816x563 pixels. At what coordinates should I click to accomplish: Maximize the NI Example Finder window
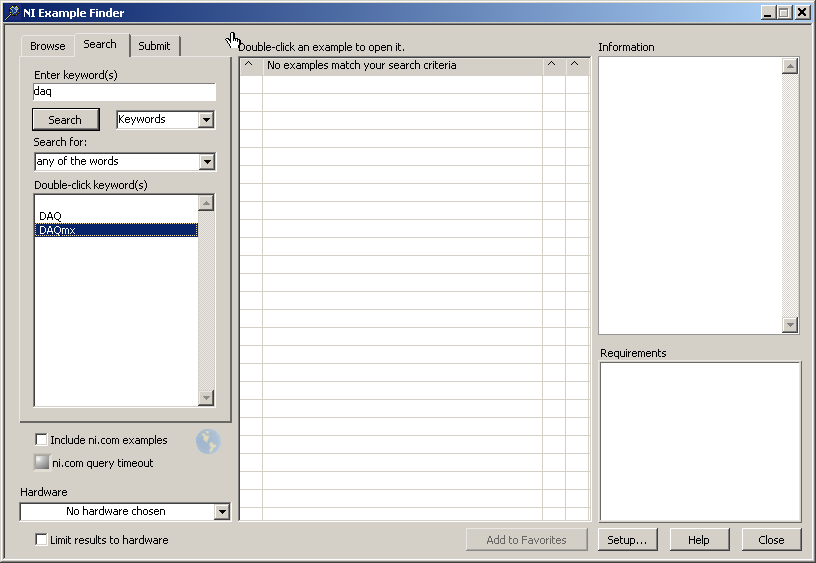click(784, 12)
